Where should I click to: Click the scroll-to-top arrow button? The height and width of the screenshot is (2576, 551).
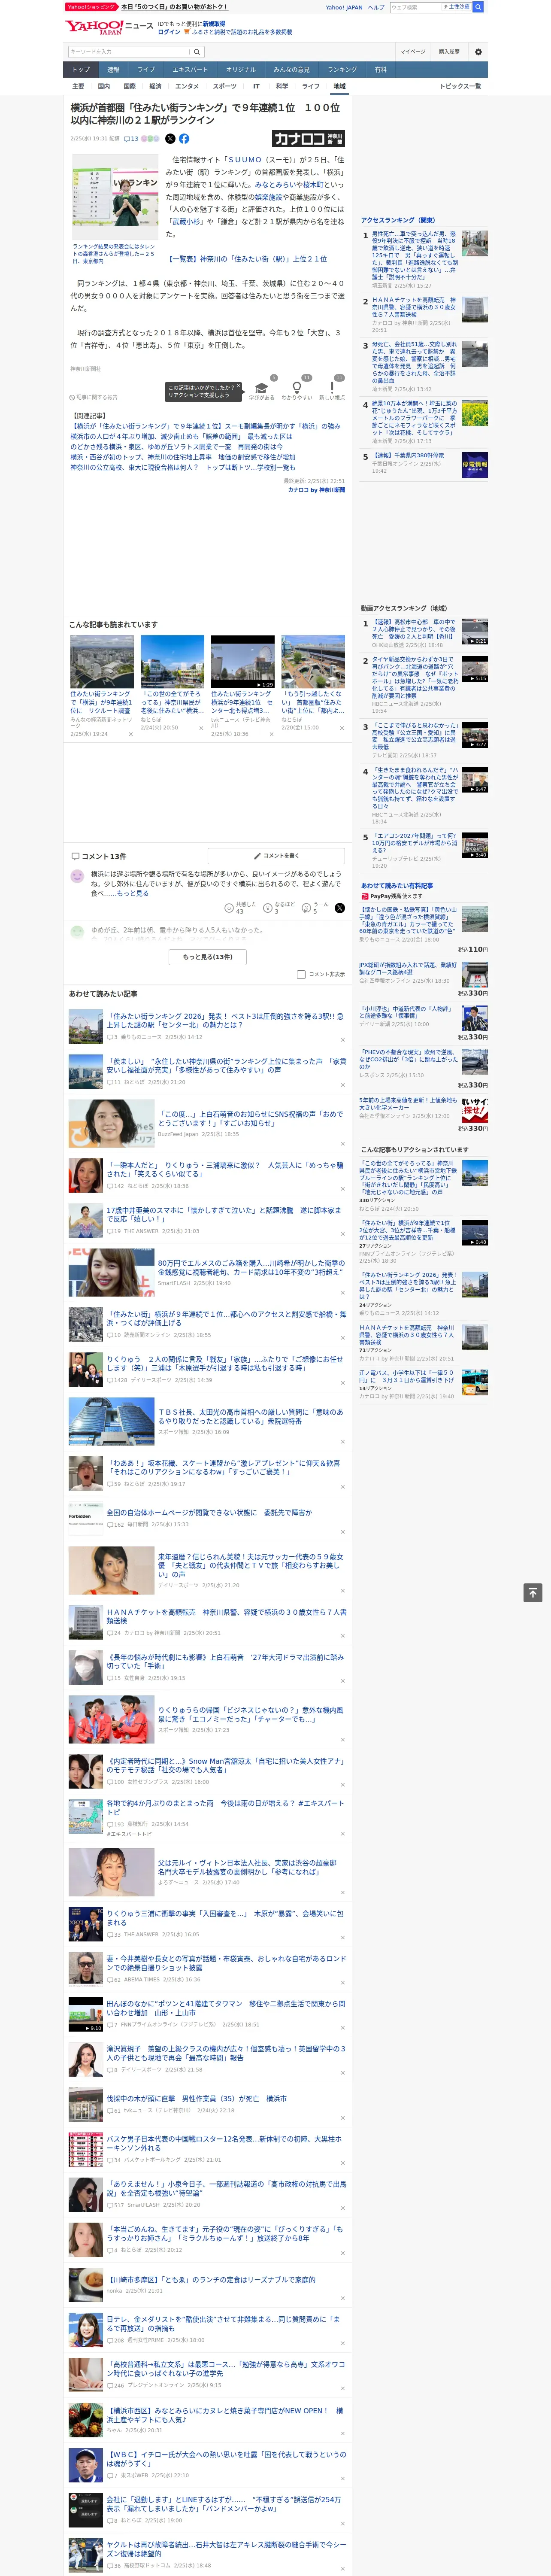click(x=533, y=1593)
